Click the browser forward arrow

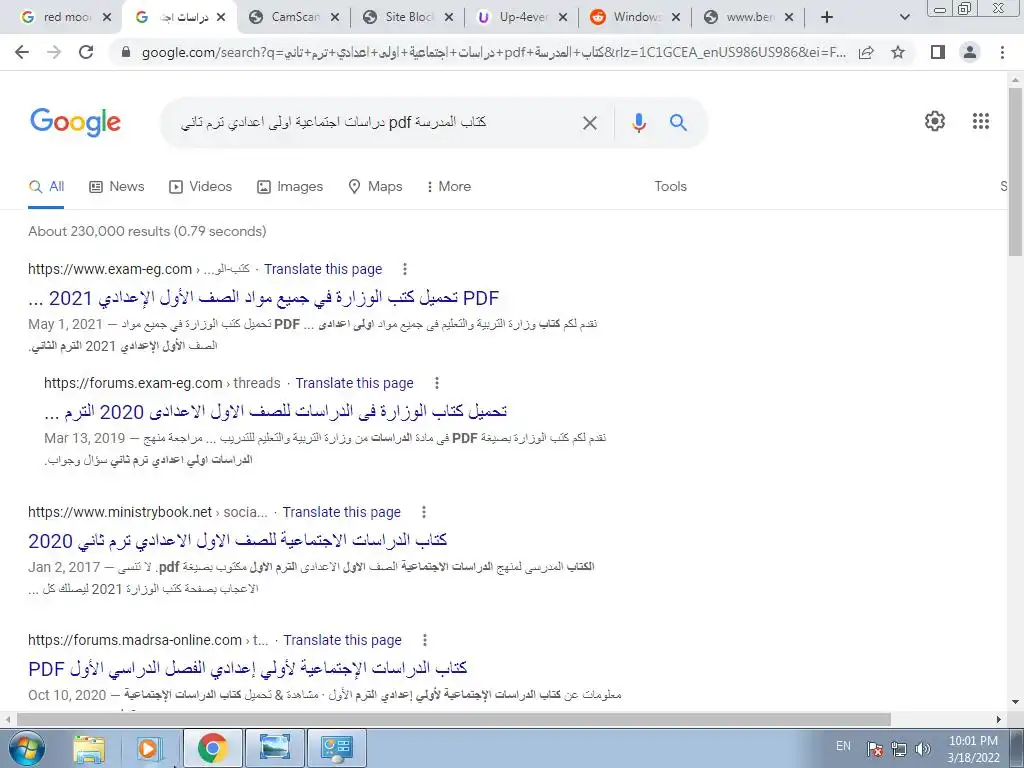click(x=54, y=52)
